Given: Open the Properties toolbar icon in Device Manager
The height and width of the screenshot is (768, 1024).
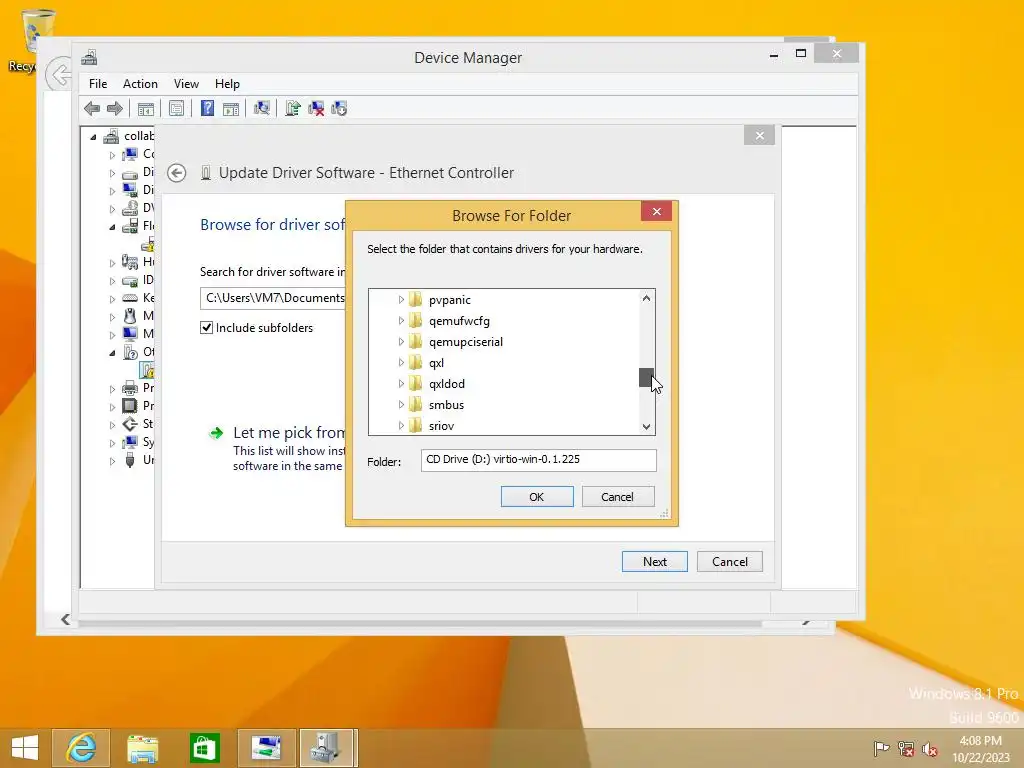Looking at the screenshot, I should [x=176, y=108].
